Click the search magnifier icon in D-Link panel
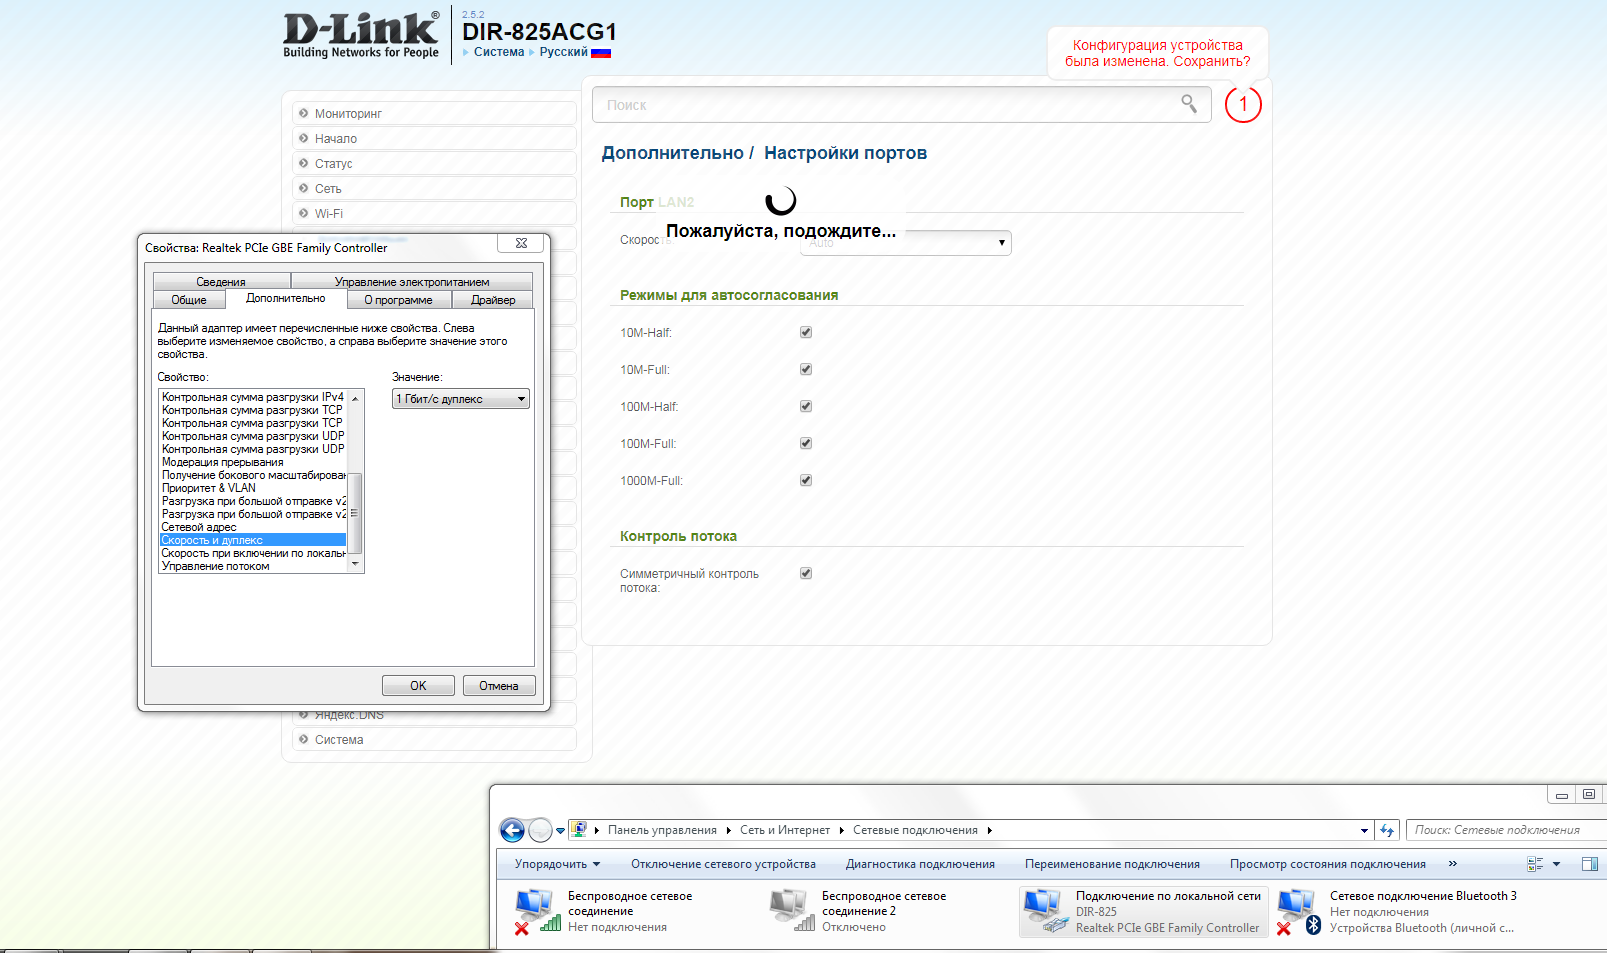The width and height of the screenshot is (1607, 953). coord(1189,104)
